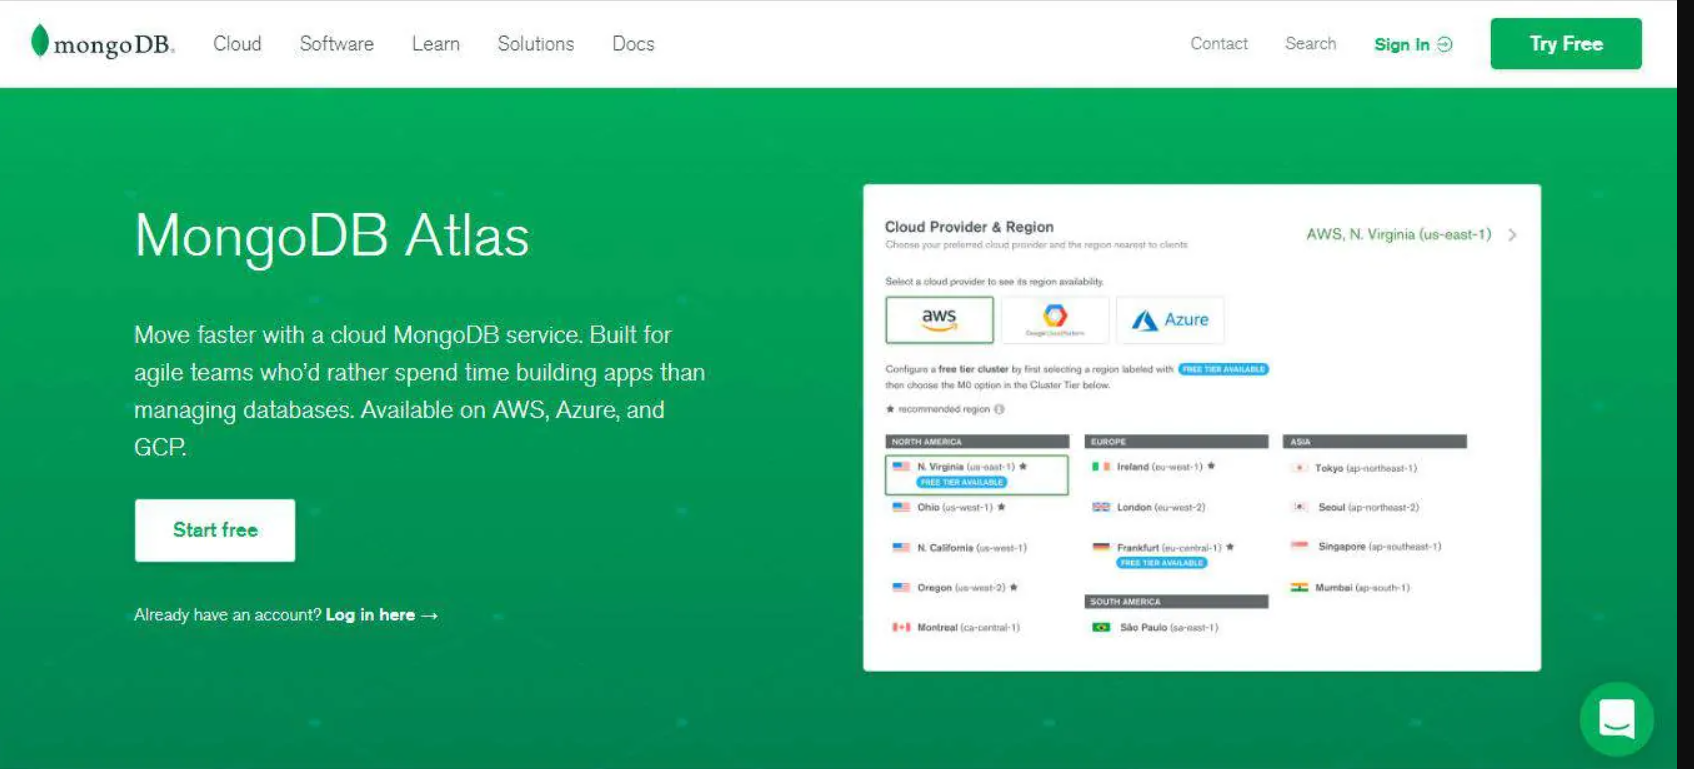The height and width of the screenshot is (769, 1694).
Task: Expand the AWS, N. Virginia chevron
Action: point(1512,235)
